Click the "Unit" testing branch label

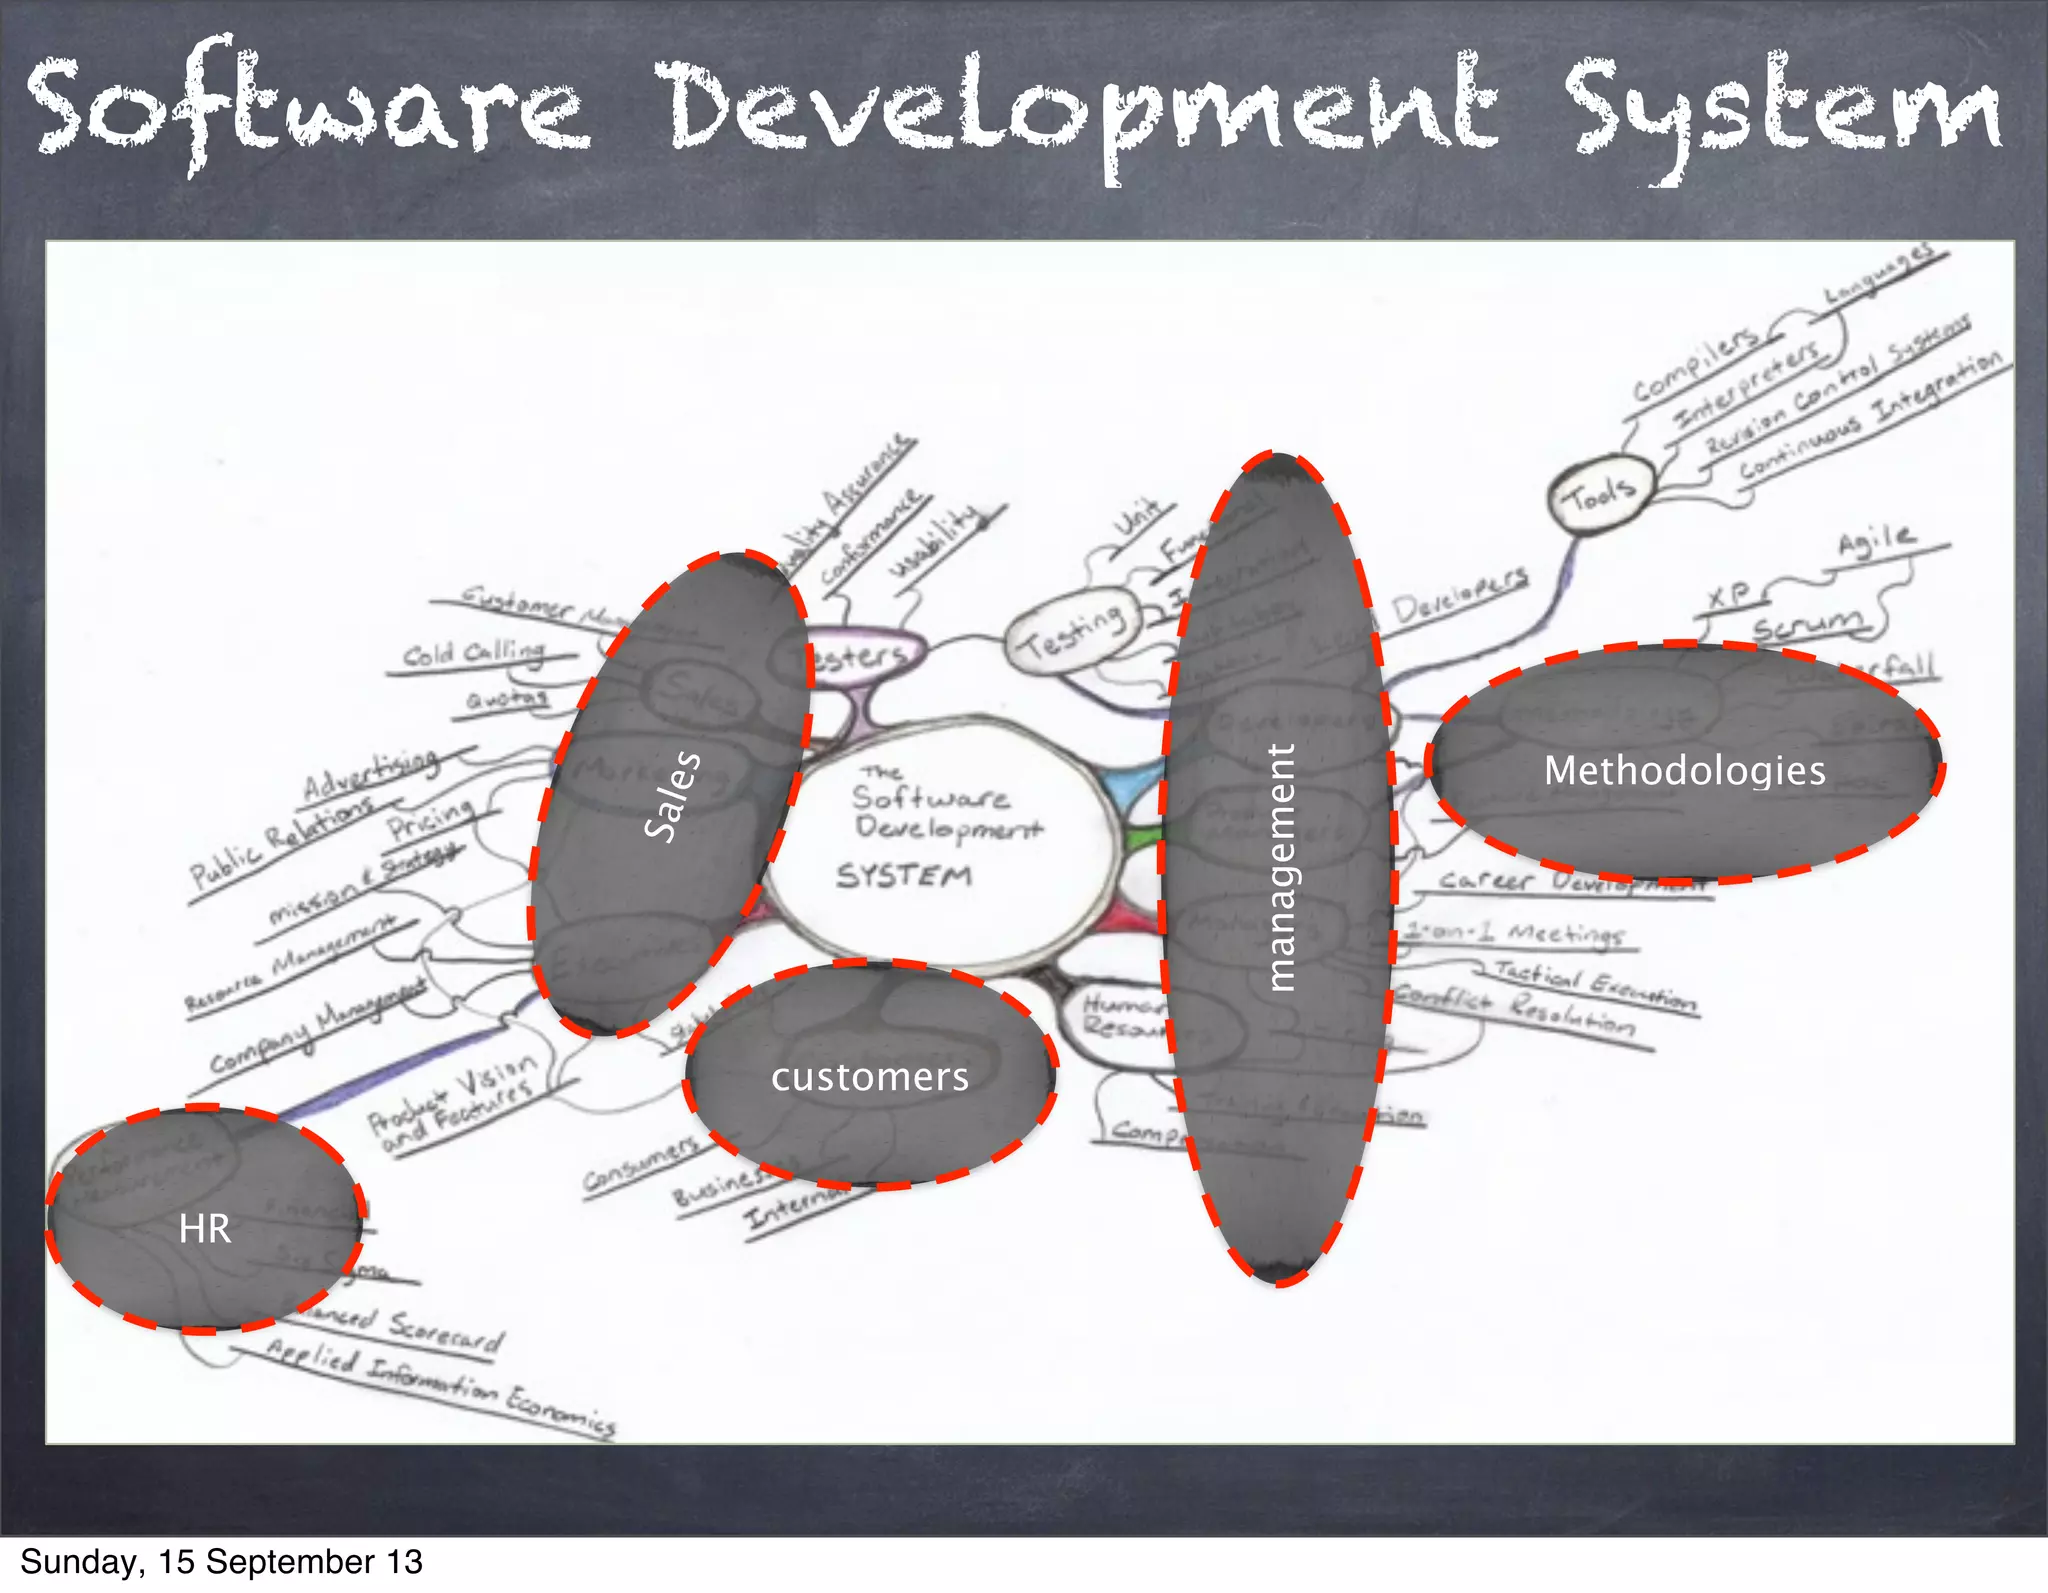click(1138, 520)
